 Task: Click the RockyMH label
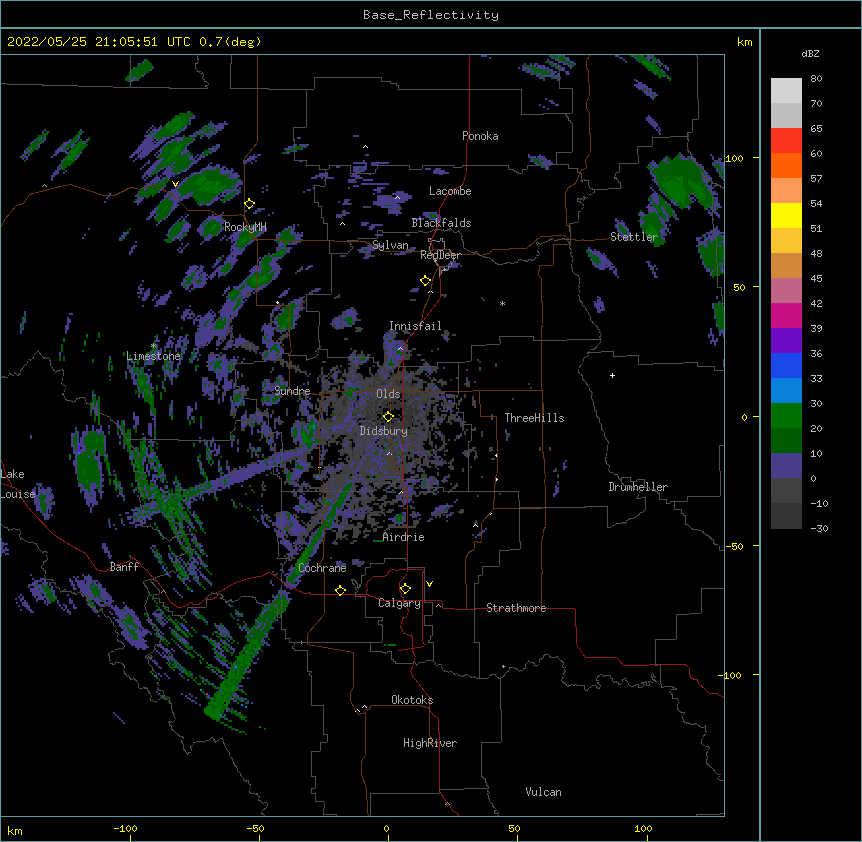click(x=245, y=227)
